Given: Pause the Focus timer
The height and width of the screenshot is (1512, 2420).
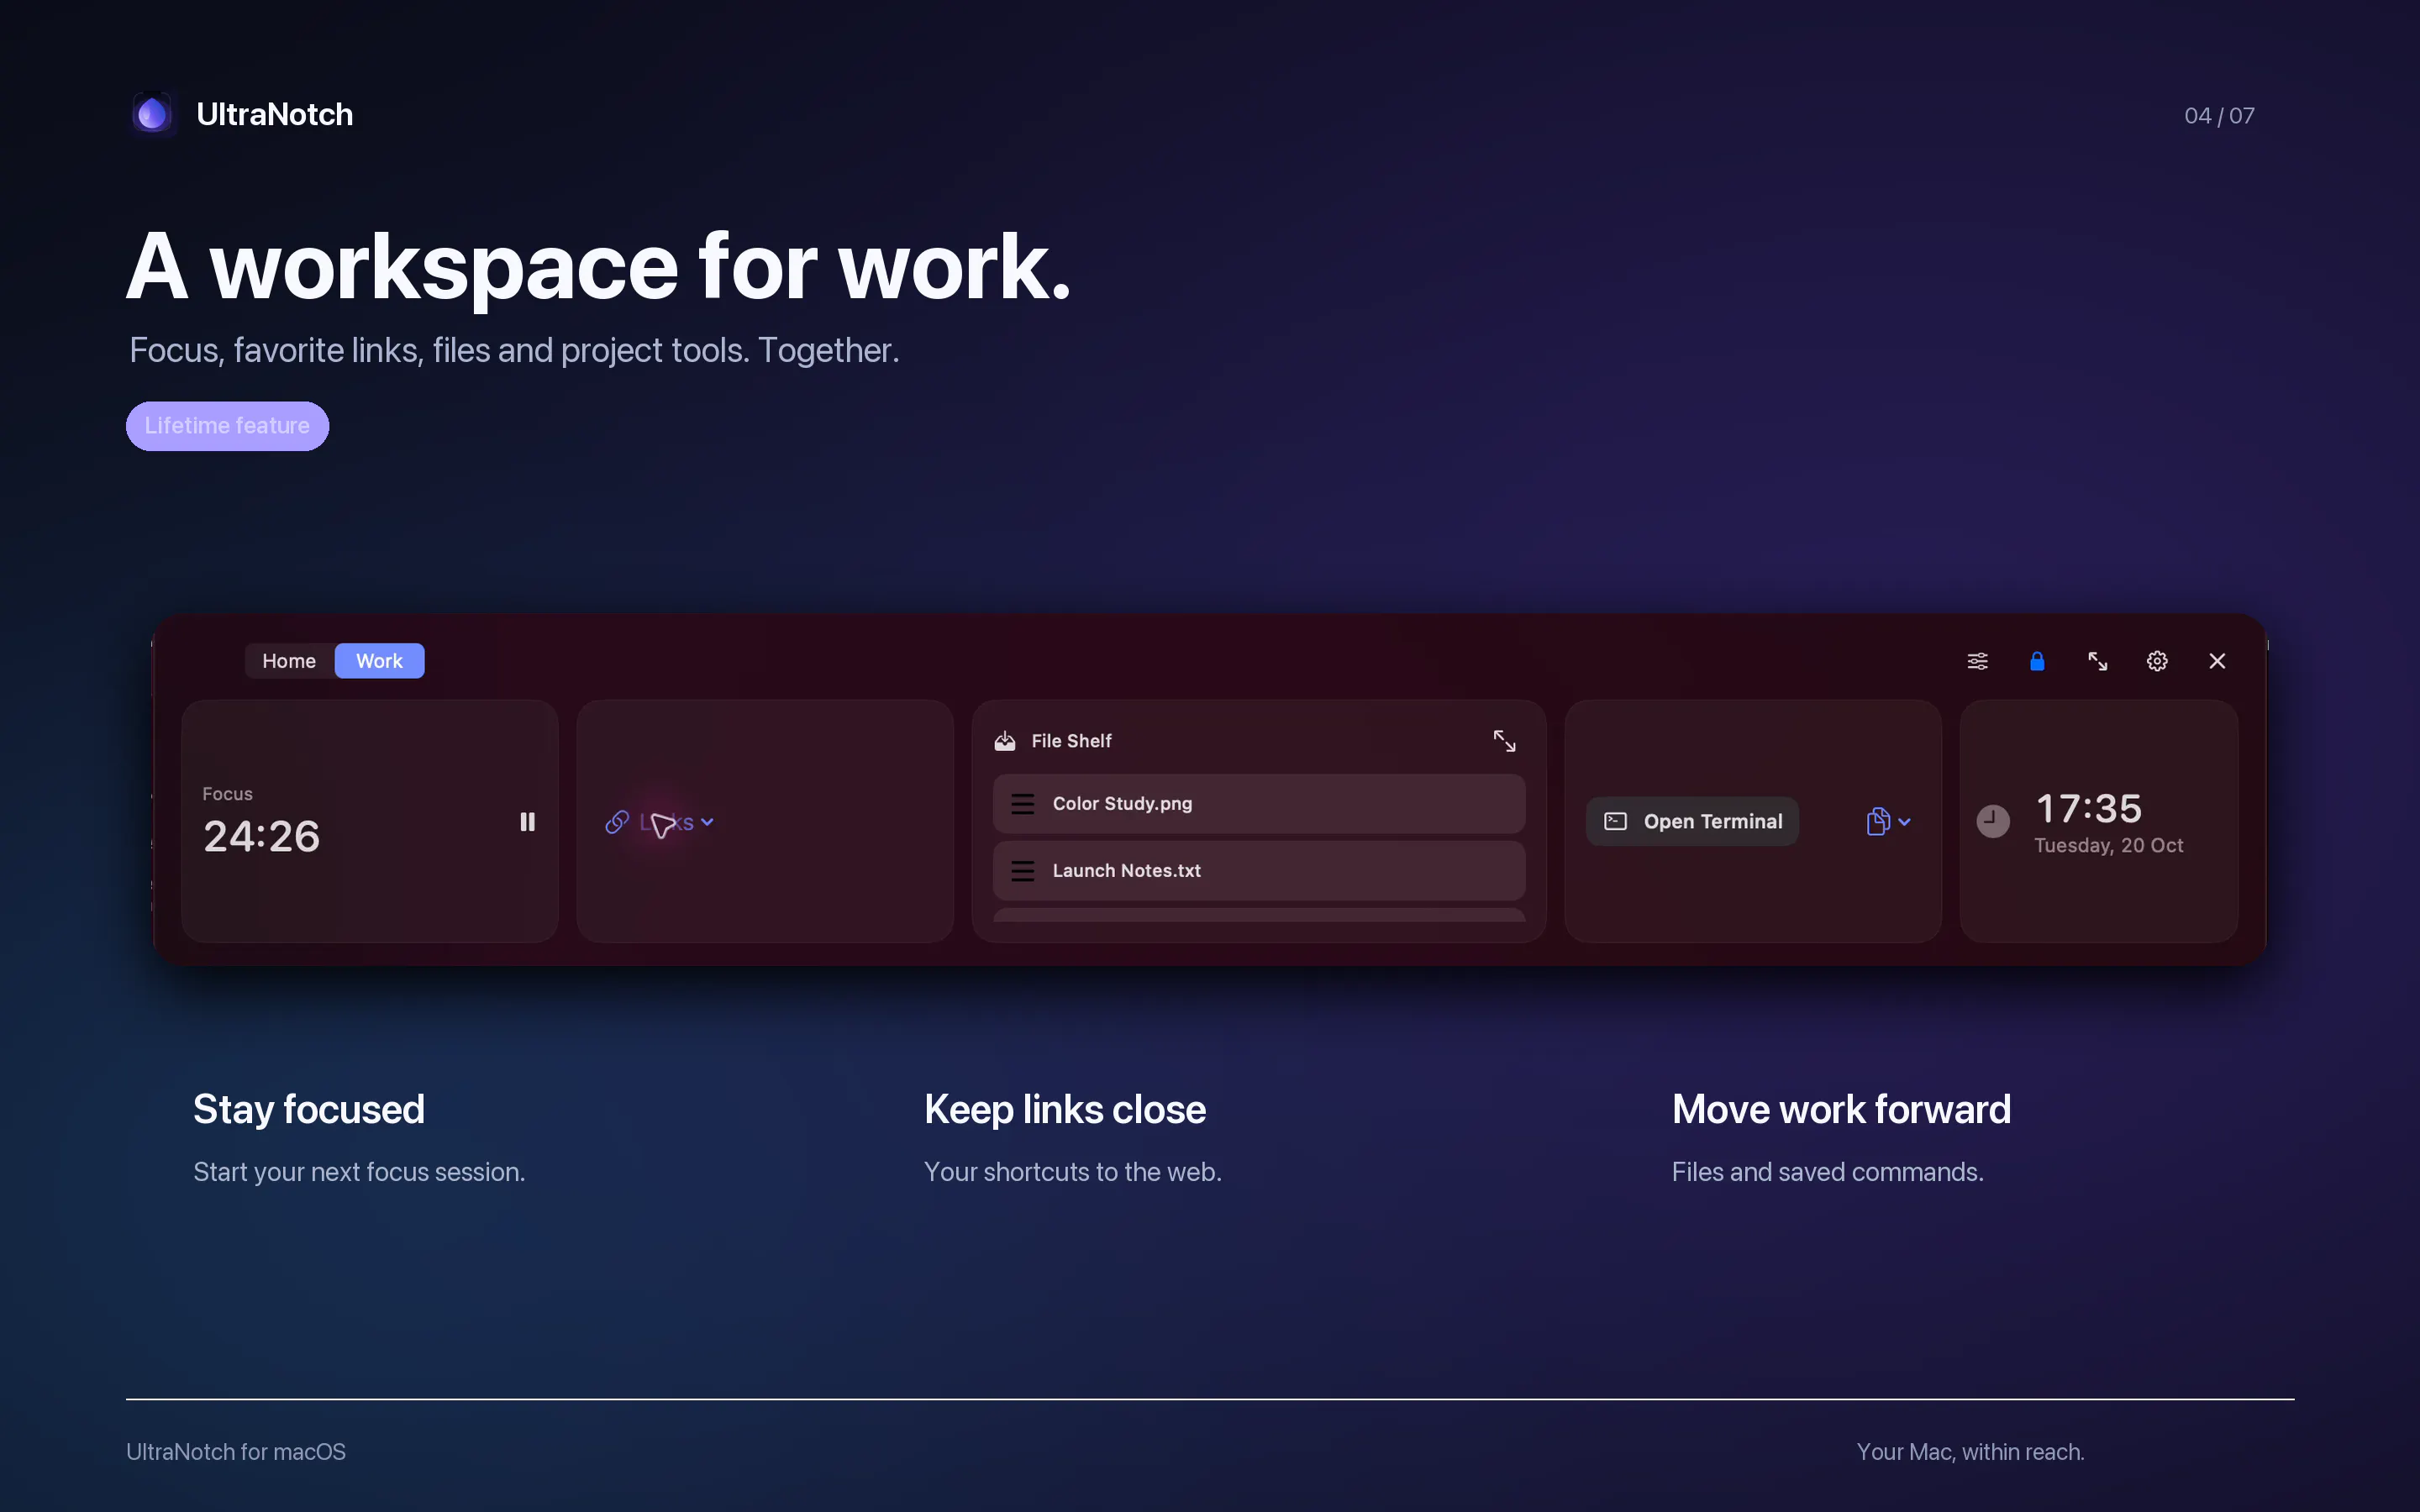Looking at the screenshot, I should [x=527, y=822].
